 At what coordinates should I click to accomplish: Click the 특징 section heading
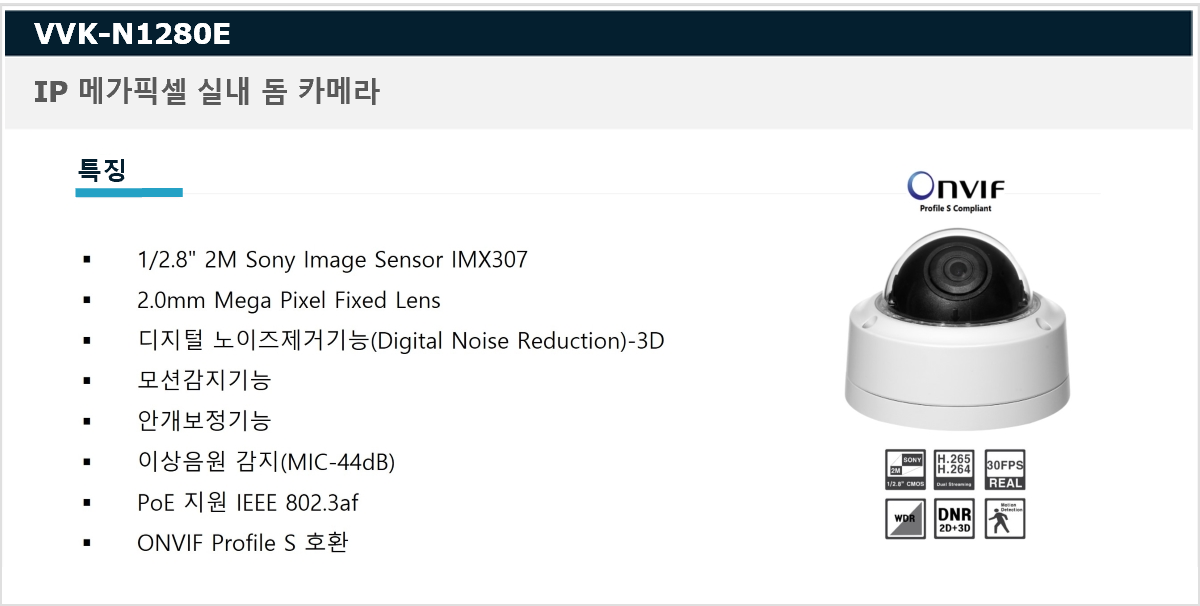[102, 168]
